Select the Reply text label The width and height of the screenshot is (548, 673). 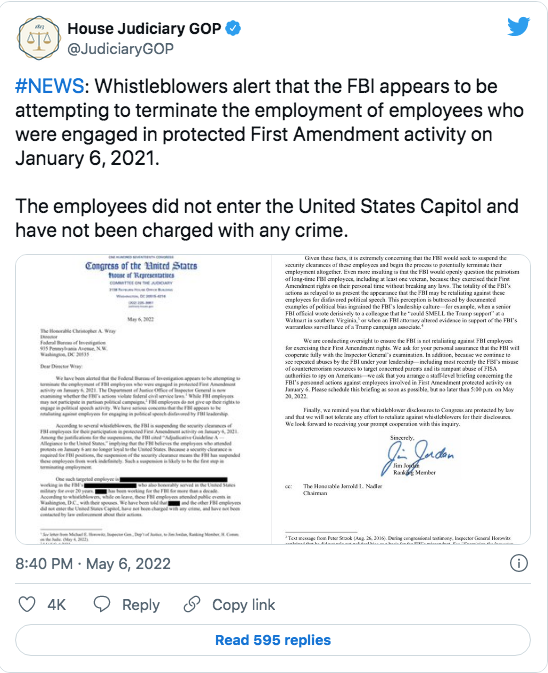[x=141, y=605]
